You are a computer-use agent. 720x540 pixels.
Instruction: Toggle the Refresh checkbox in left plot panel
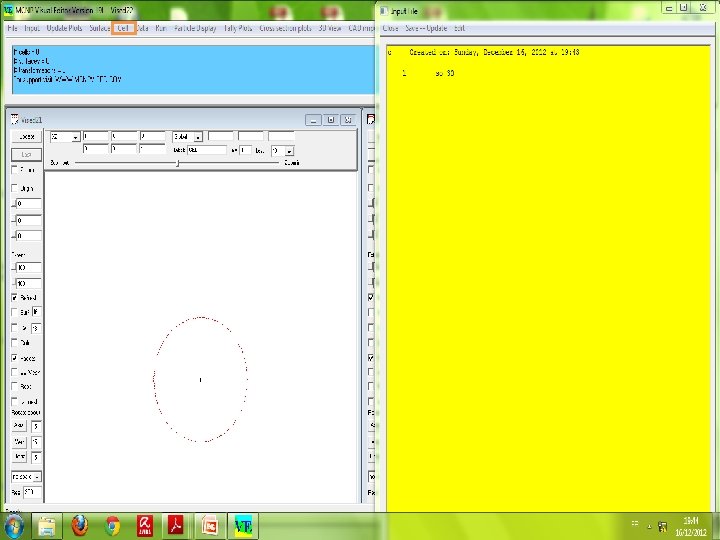[x=15, y=298]
